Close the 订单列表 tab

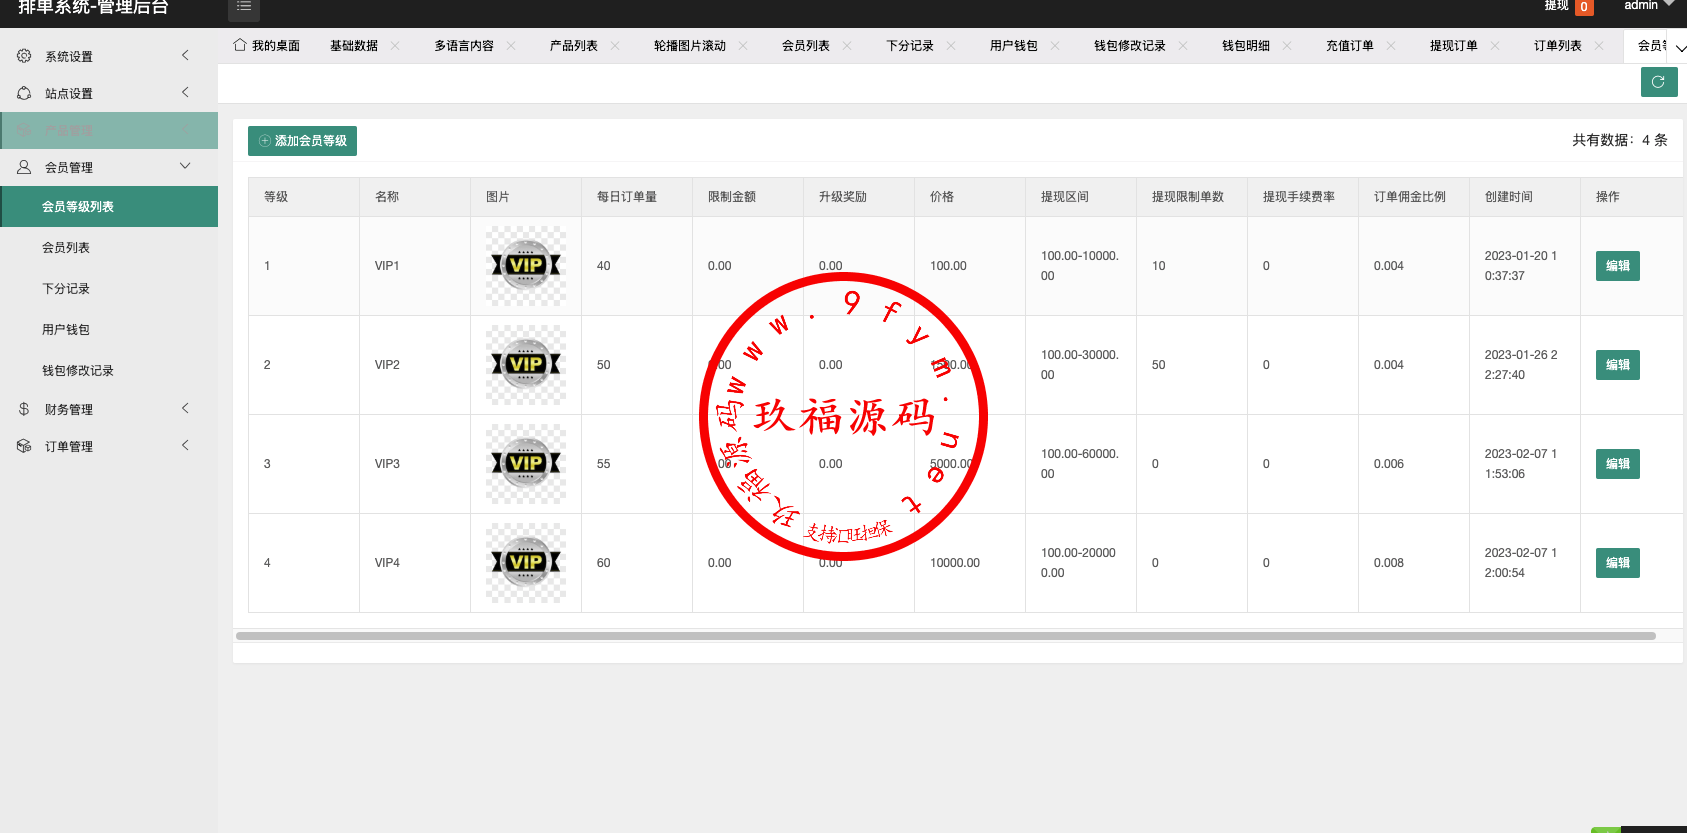1599,45
